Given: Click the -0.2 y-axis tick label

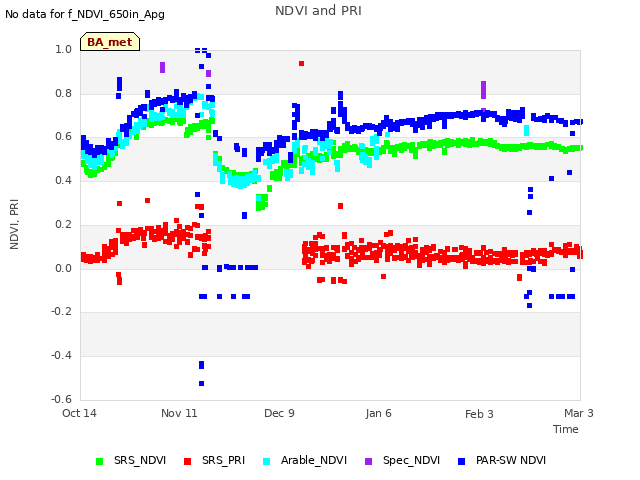Looking at the screenshot, I should tap(62, 311).
